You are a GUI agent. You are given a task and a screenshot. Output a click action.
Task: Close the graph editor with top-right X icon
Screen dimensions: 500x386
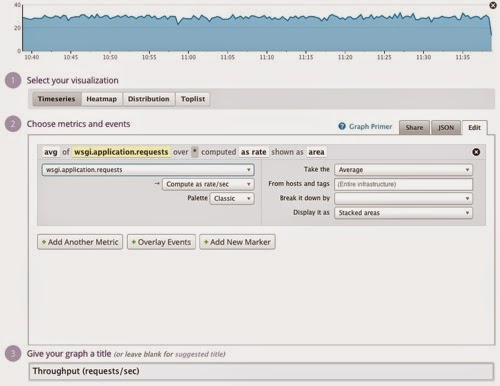pyautogui.click(x=493, y=5)
